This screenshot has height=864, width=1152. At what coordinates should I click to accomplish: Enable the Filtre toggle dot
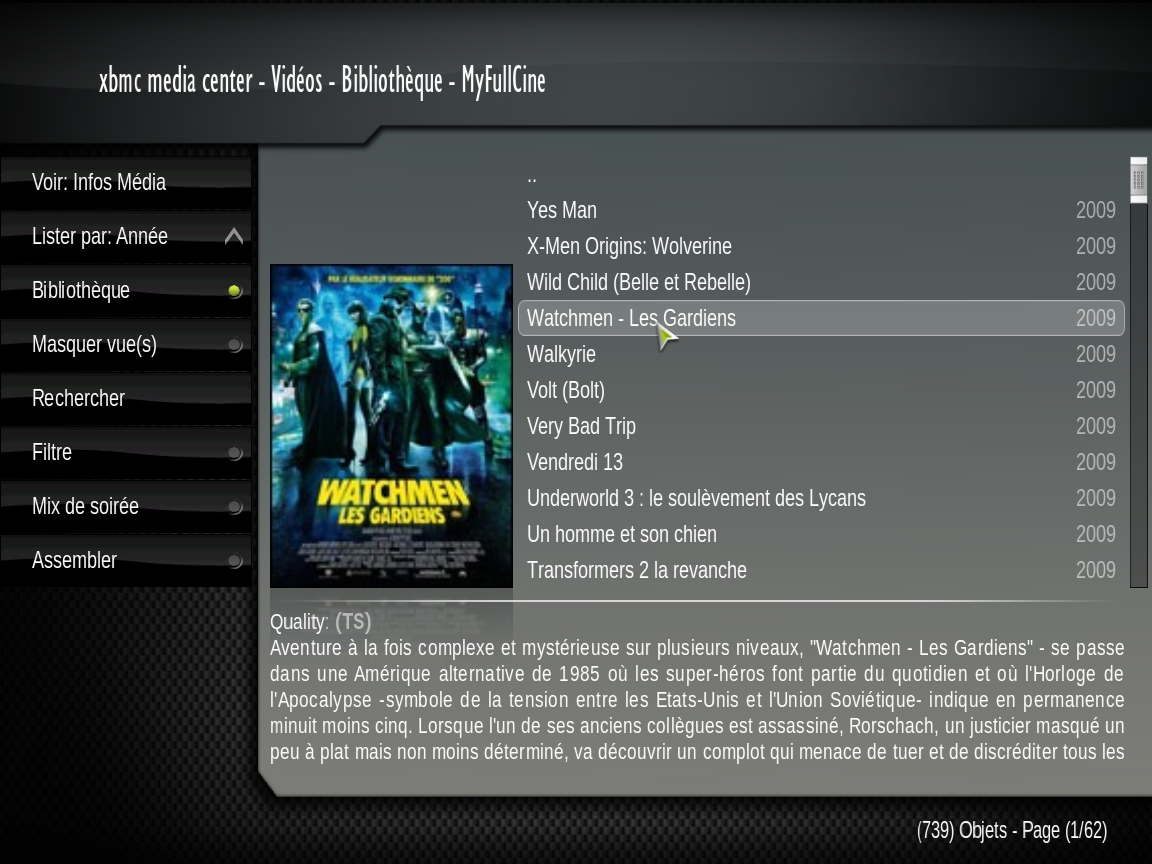click(x=234, y=453)
